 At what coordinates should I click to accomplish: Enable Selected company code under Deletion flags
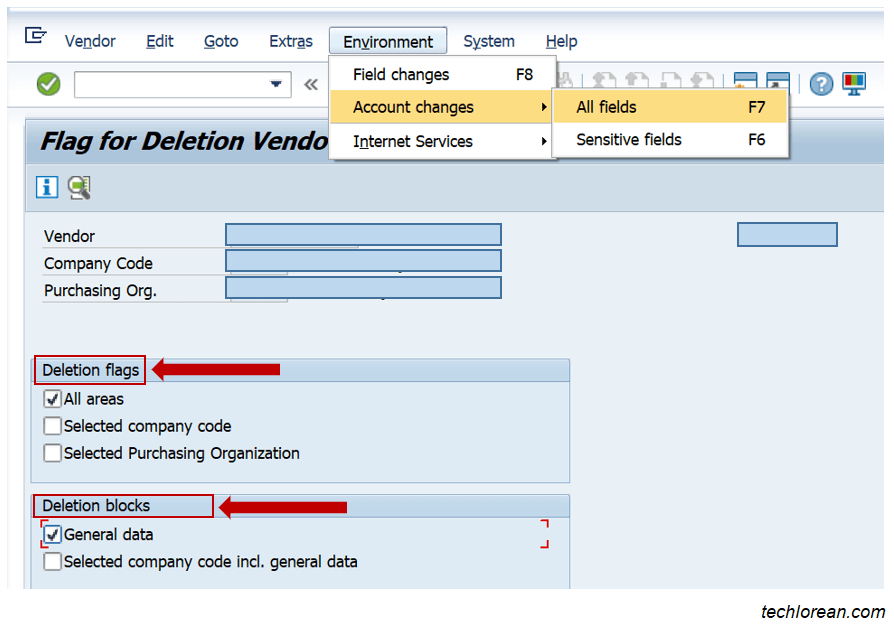52,426
